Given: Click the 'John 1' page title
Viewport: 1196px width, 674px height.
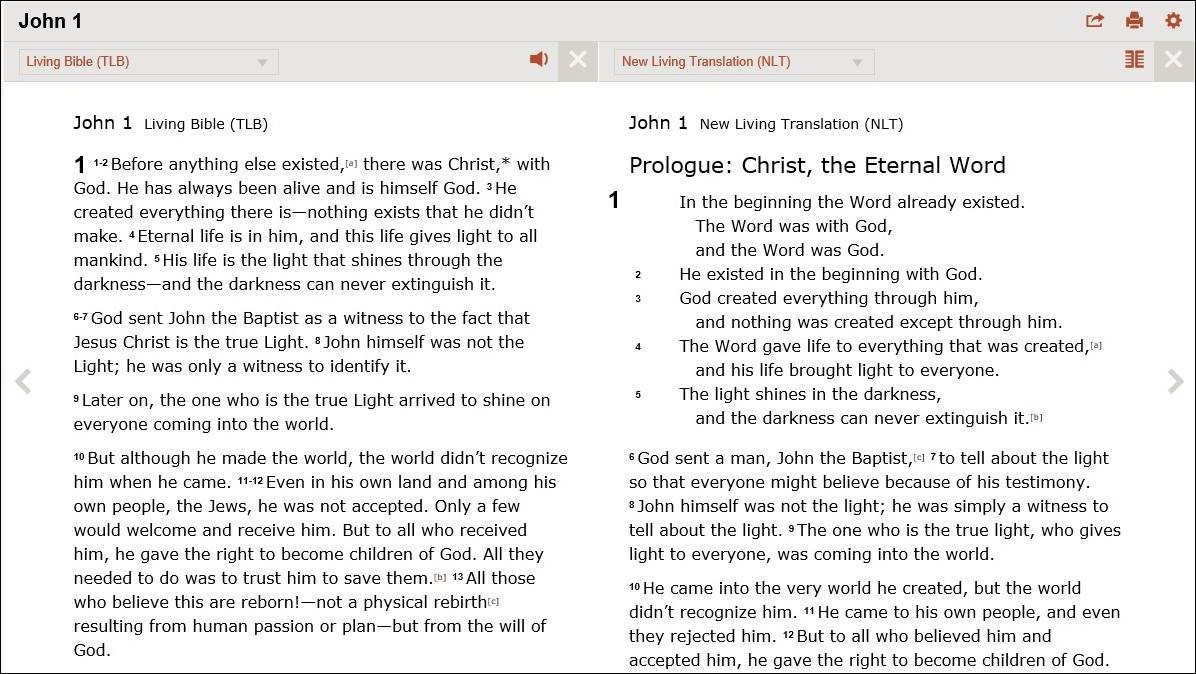Looking at the screenshot, I should pos(50,21).
